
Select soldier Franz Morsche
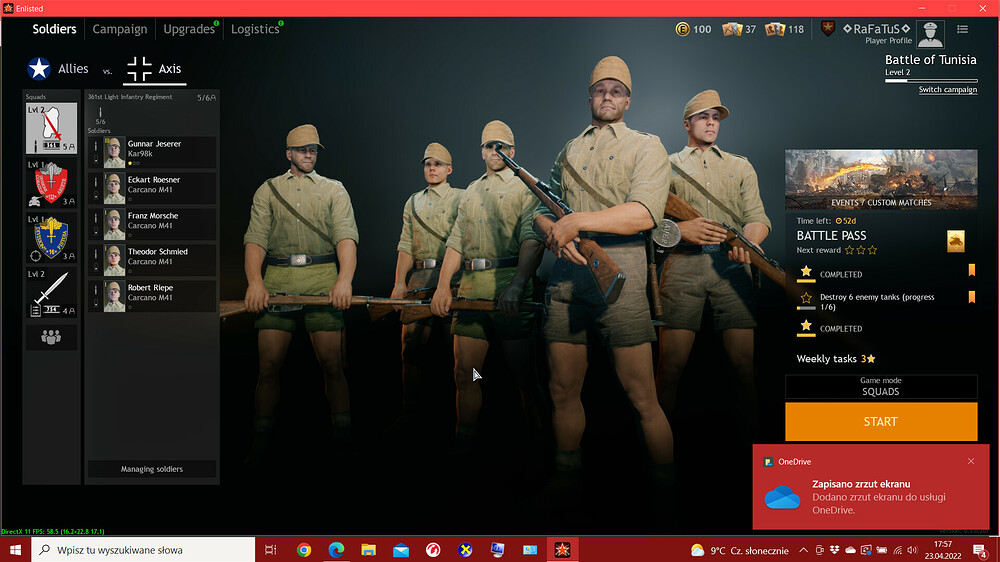(152, 225)
